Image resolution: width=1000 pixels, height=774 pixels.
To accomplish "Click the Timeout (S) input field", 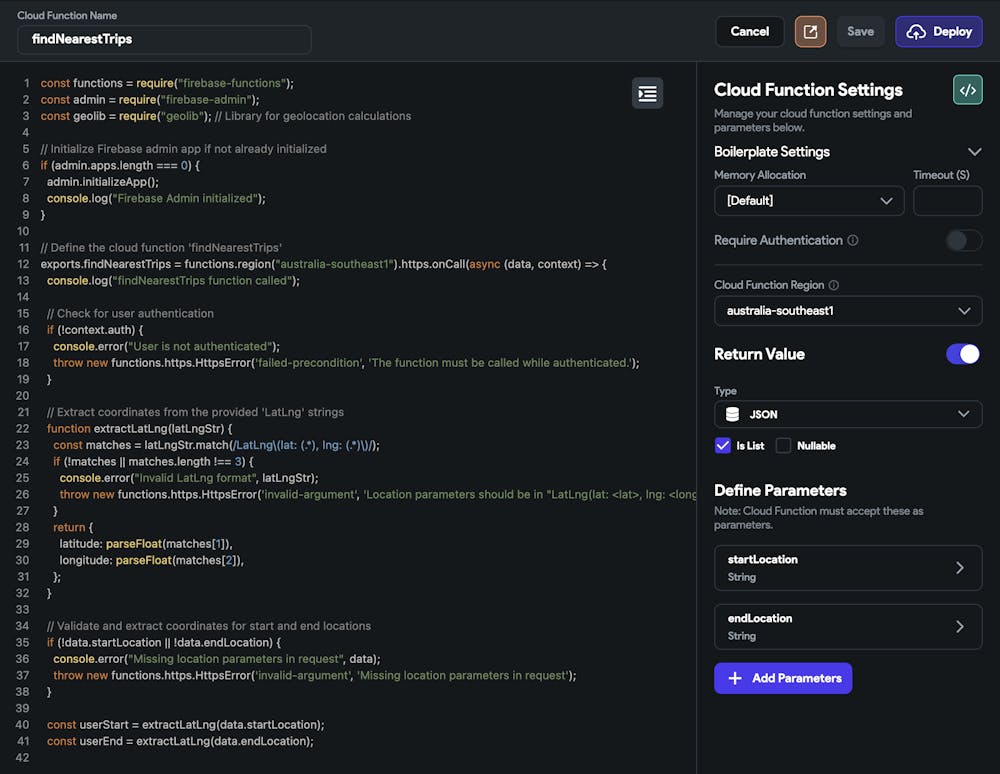I will (x=947, y=201).
